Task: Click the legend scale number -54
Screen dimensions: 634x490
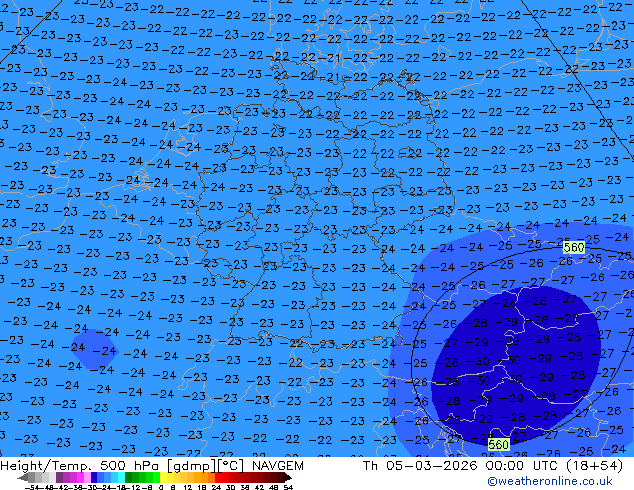Action: (32, 487)
